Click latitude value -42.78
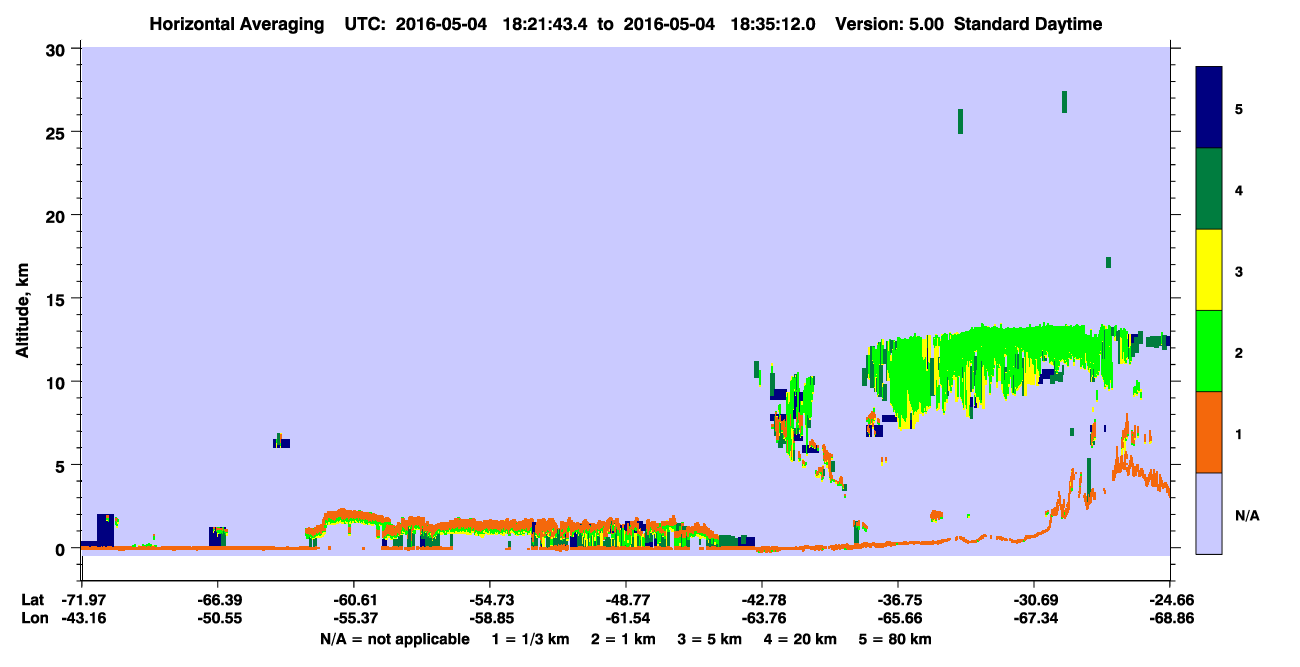The width and height of the screenshot is (1300, 667). click(762, 600)
